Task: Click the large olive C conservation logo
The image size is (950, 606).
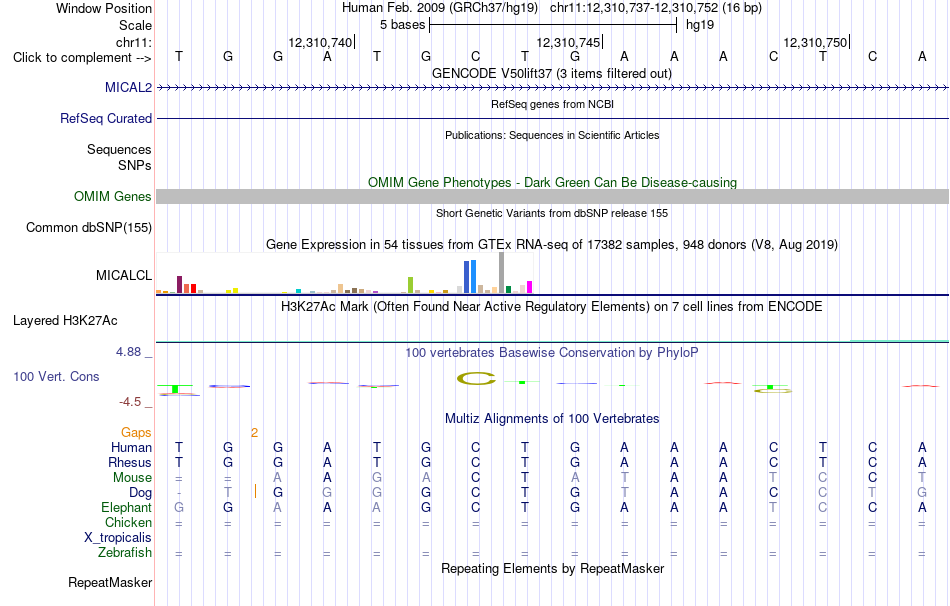Action: point(476,379)
